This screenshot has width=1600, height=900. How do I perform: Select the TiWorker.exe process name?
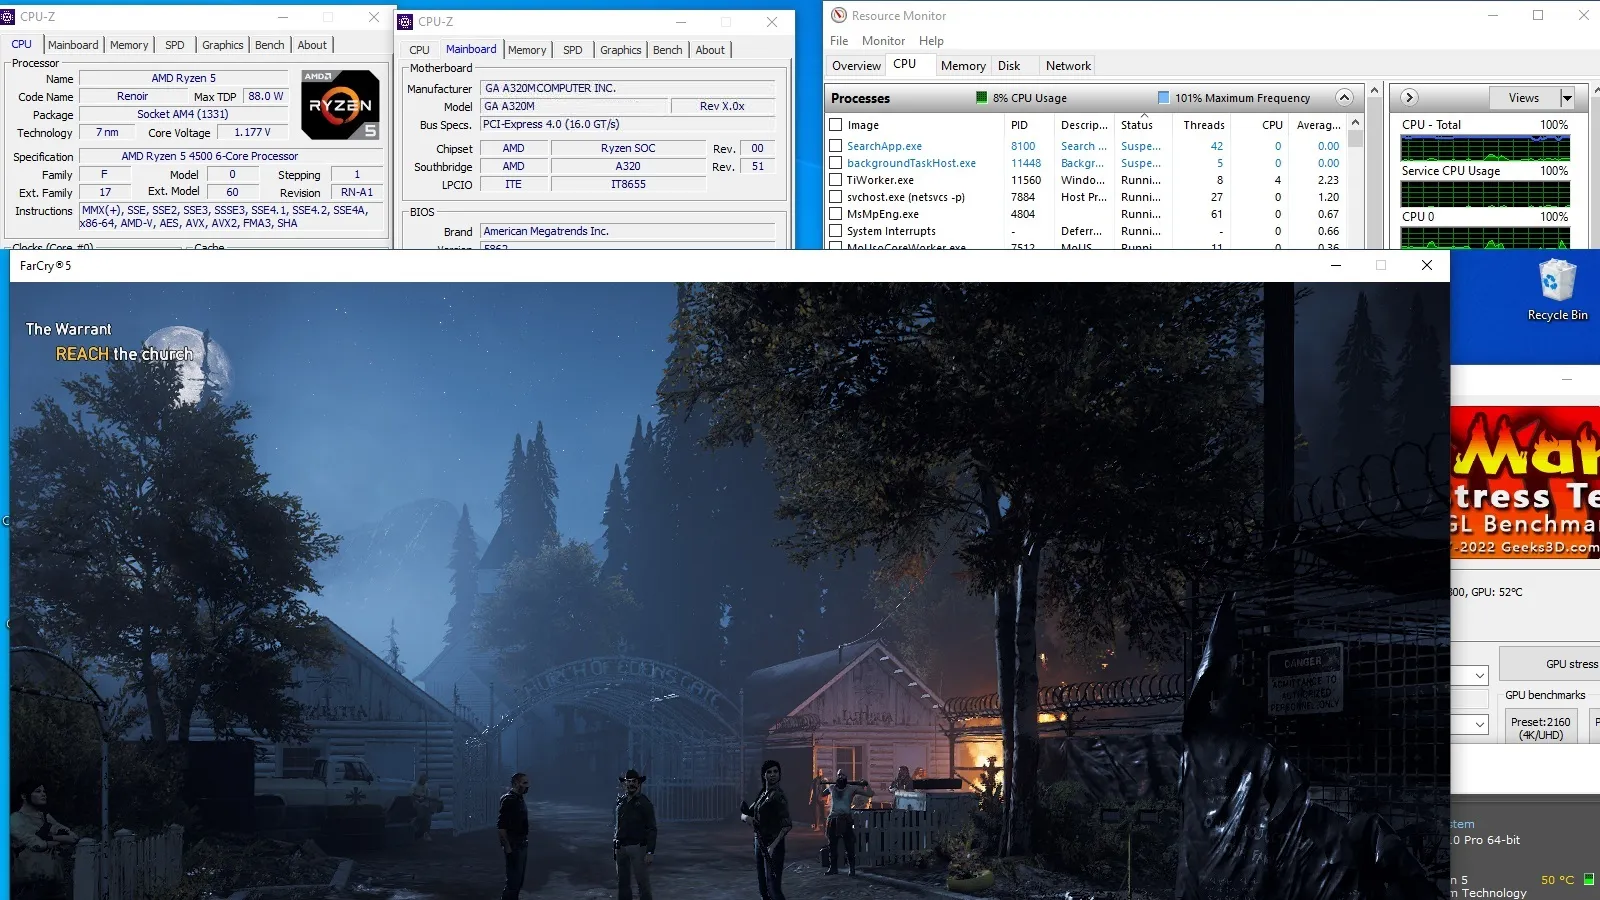880,180
